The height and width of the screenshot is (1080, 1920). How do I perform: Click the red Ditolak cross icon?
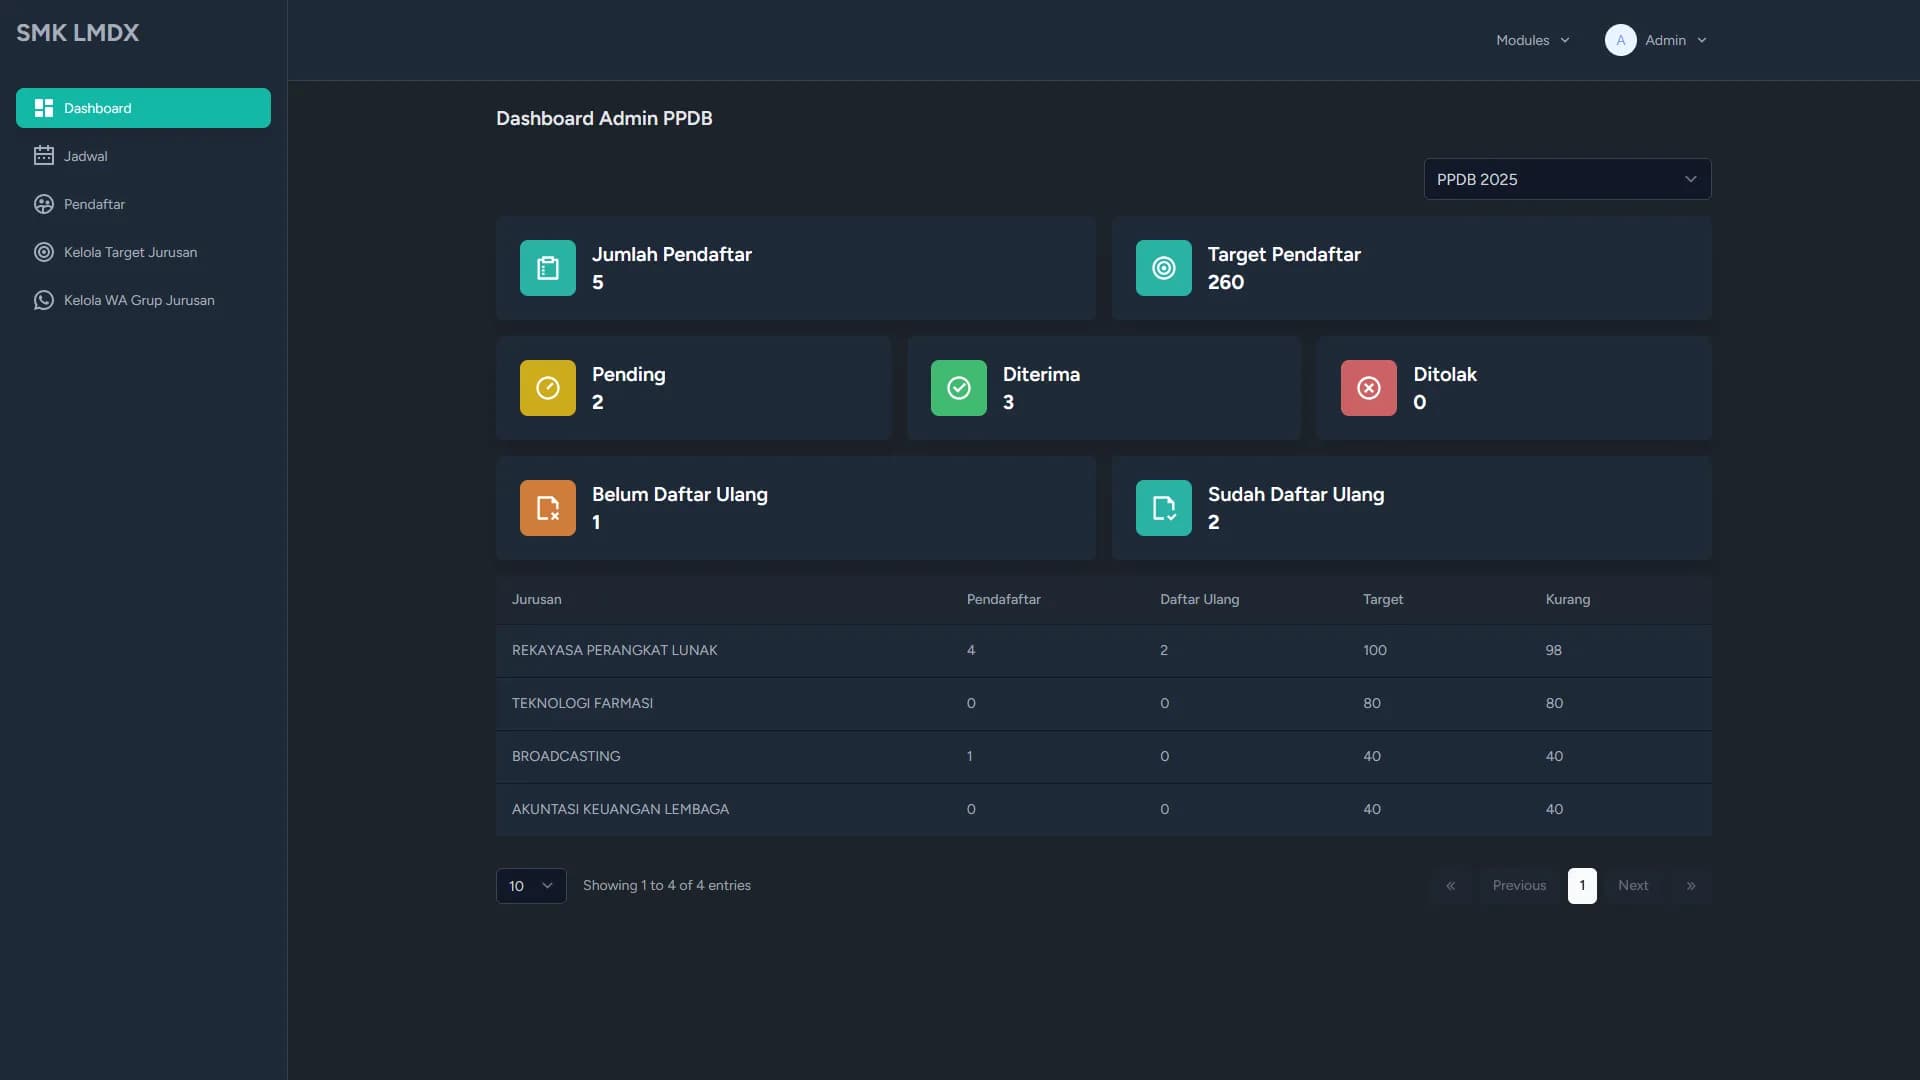(x=1368, y=388)
